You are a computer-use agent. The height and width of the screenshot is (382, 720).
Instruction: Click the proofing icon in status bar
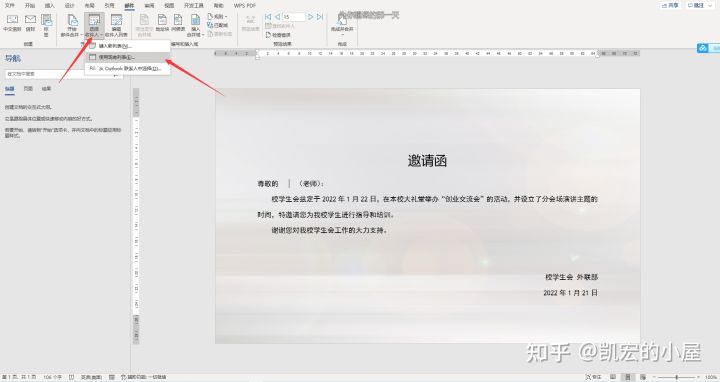click(71, 377)
